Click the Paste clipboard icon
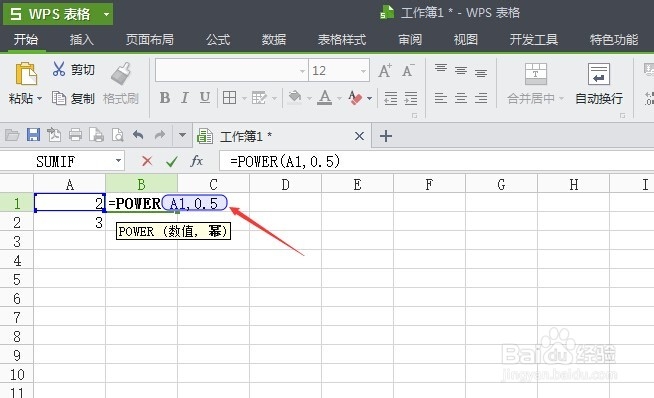654x398 pixels. click(26, 74)
